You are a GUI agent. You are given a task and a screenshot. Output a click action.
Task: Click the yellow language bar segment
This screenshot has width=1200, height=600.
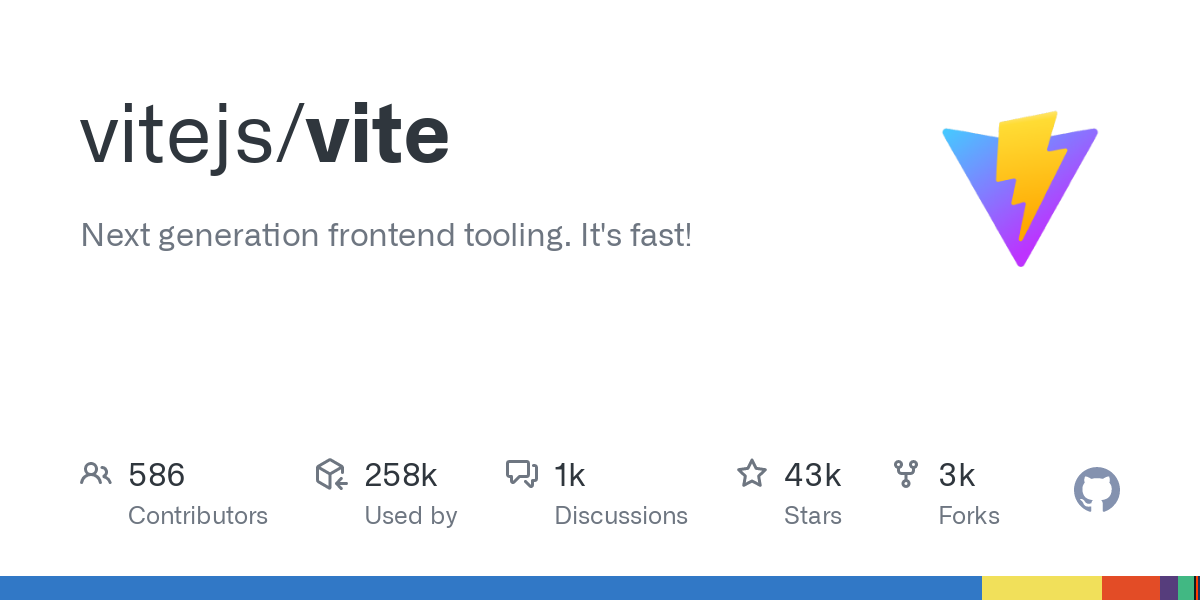click(1041, 588)
